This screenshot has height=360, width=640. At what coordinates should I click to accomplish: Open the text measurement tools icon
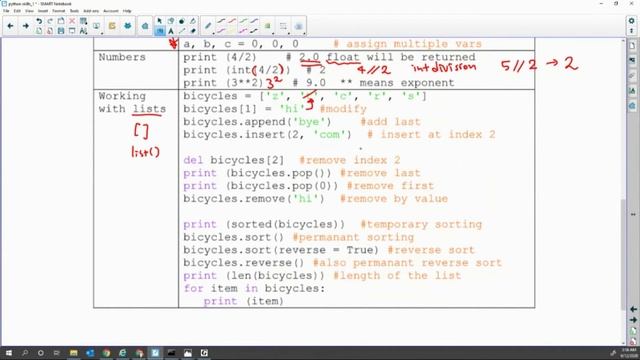pos(83,31)
